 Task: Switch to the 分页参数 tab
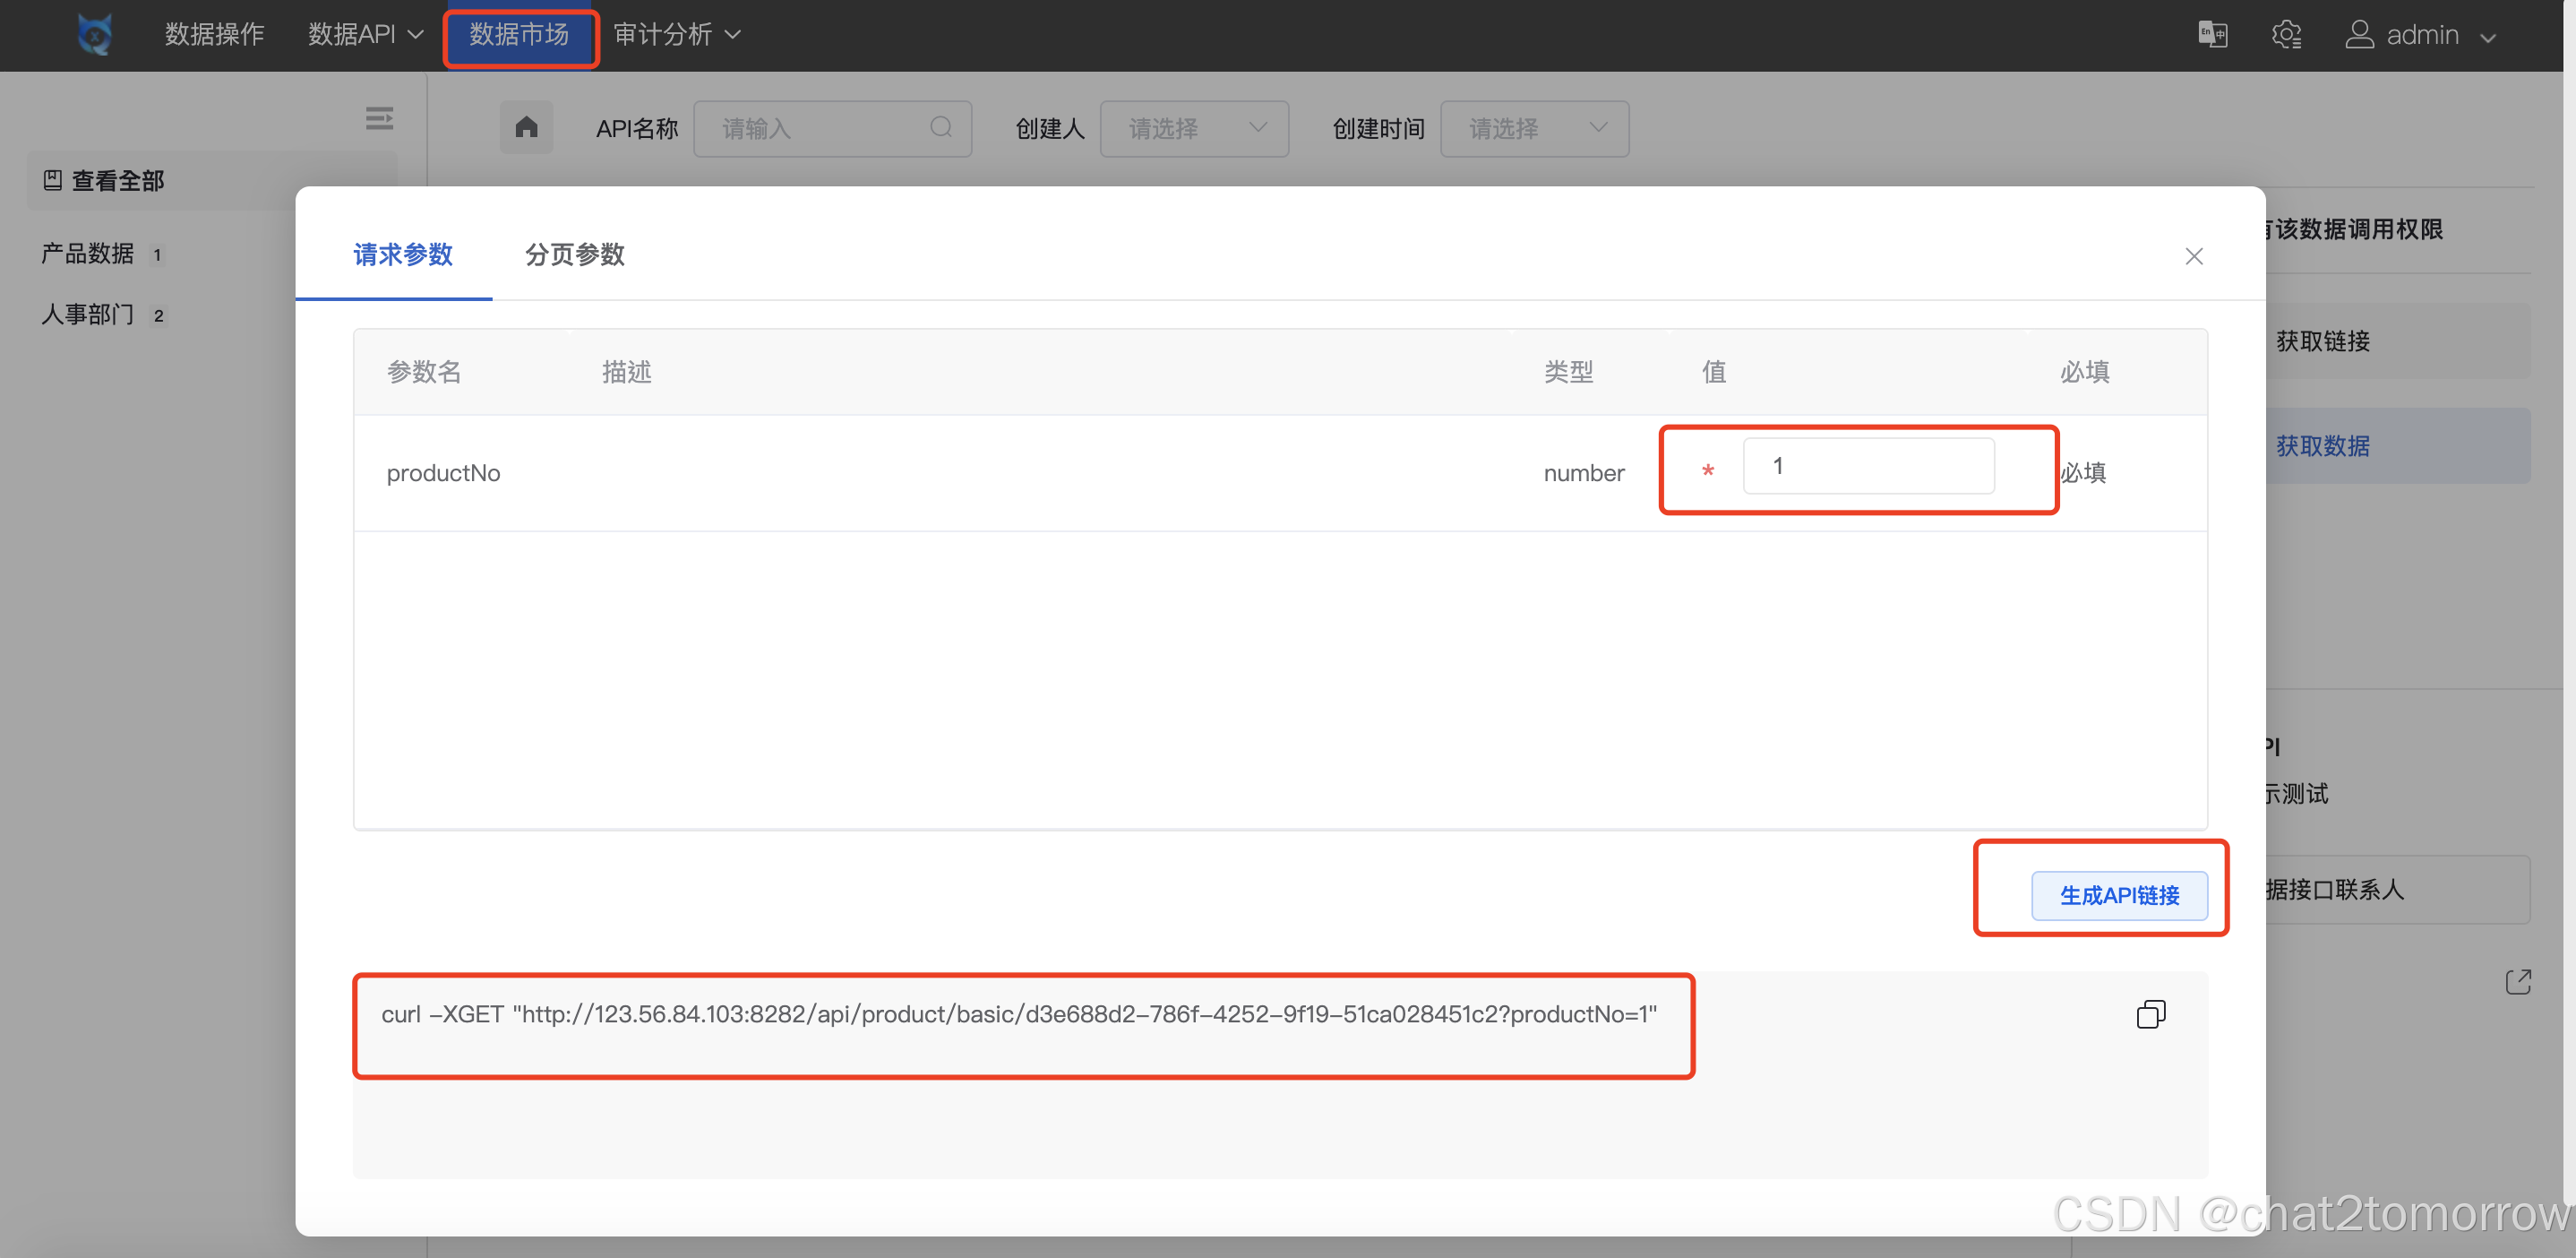pyautogui.click(x=574, y=254)
